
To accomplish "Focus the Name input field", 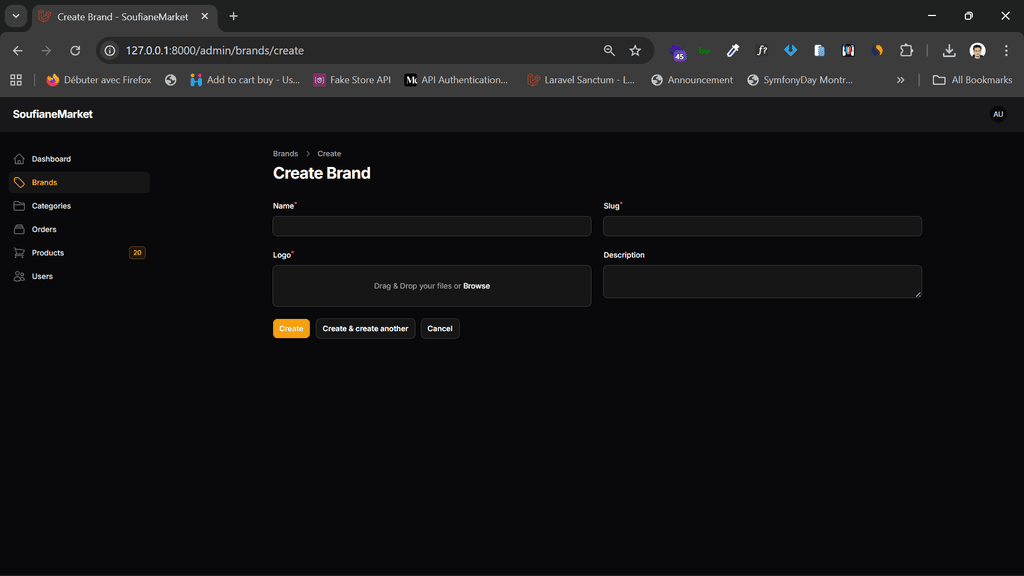I will pos(431,226).
